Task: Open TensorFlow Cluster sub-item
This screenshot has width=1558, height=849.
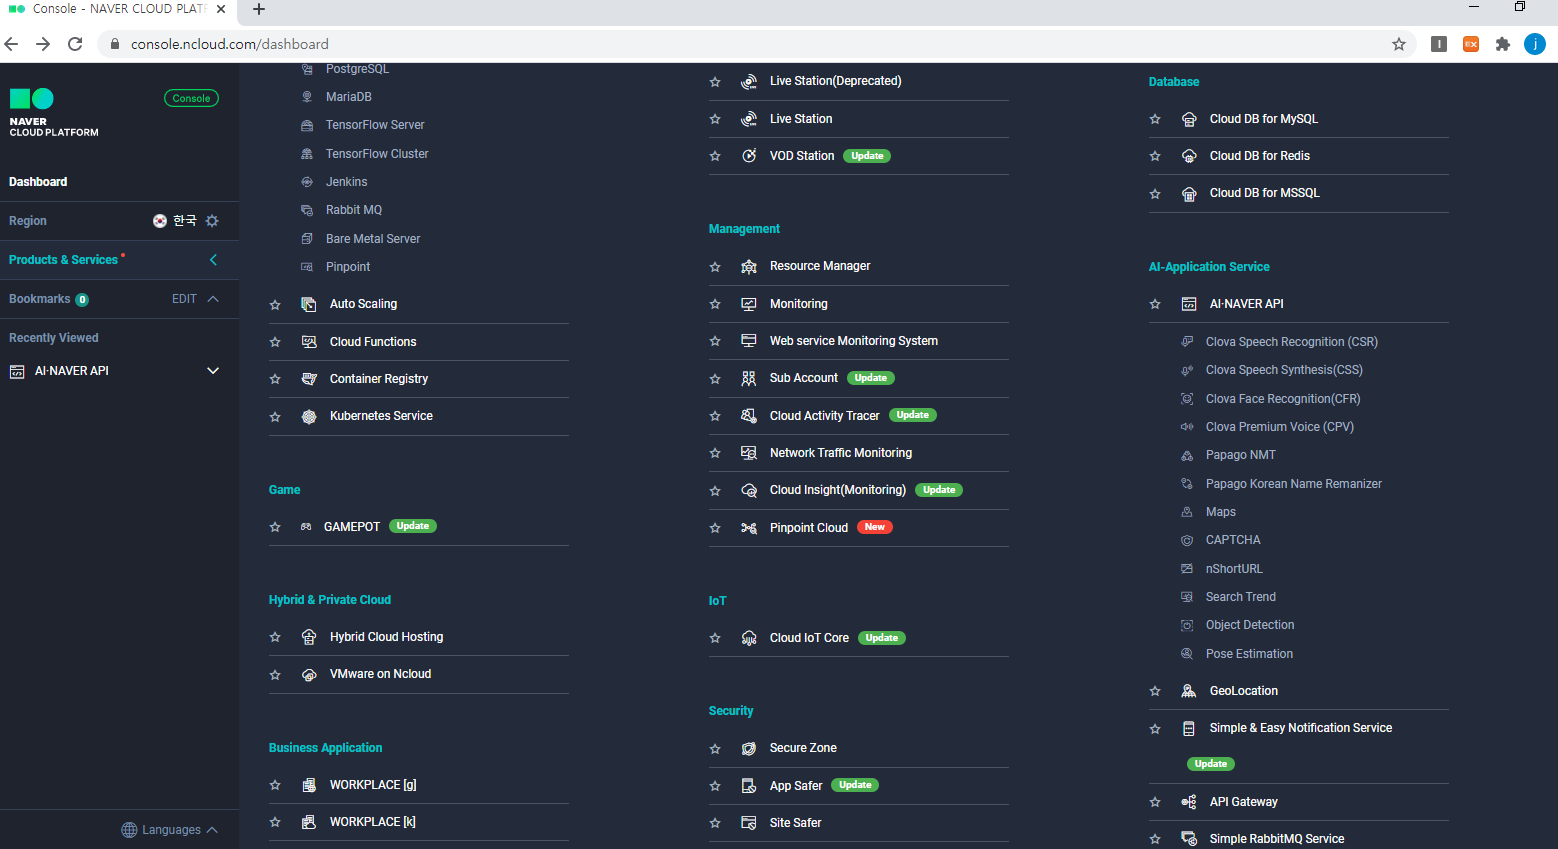Action: [377, 154]
